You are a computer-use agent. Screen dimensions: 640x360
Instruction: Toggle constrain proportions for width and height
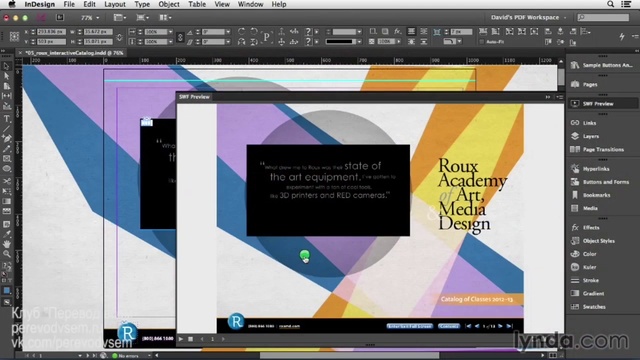[x=119, y=37]
